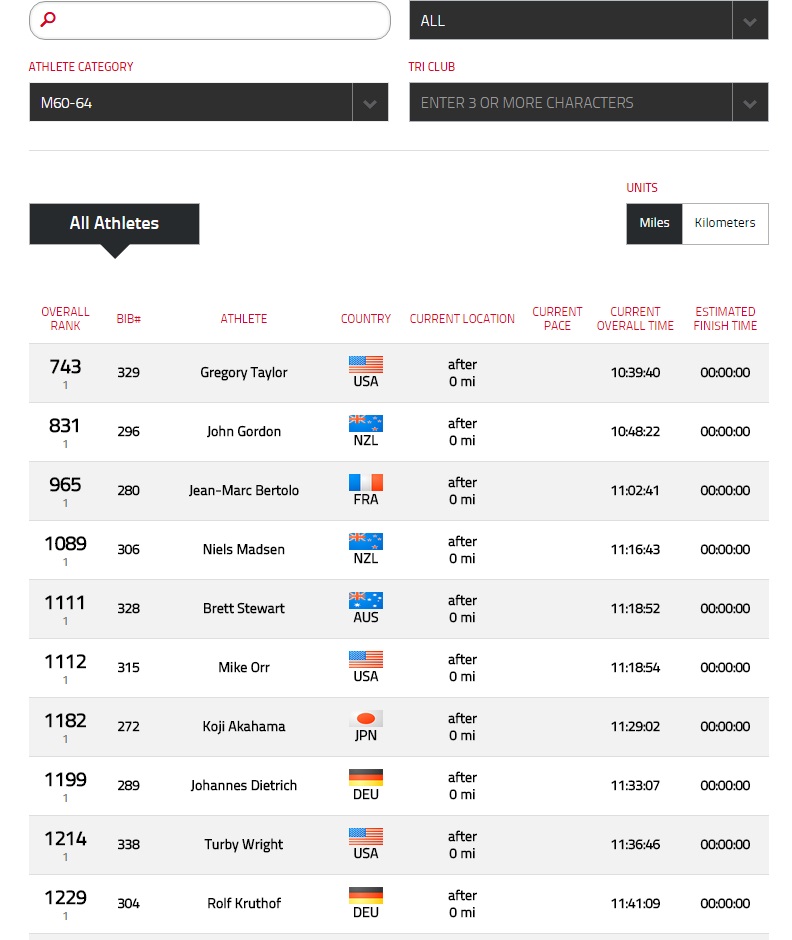Click the Japan flag for Koji Akahama
This screenshot has height=940, width=792.
[366, 718]
